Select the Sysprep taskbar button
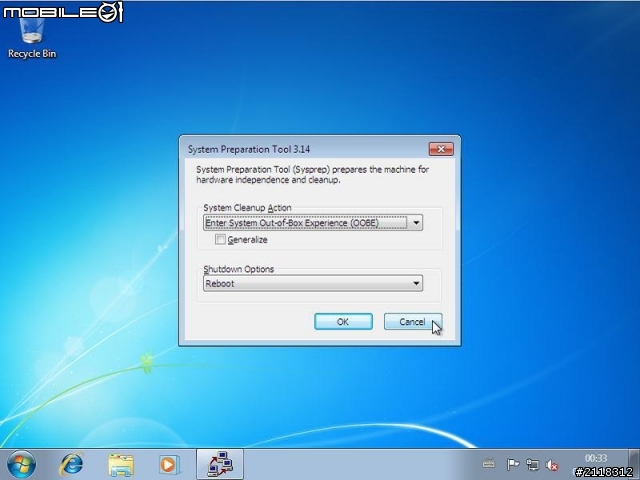The height and width of the screenshot is (480, 640). (220, 464)
